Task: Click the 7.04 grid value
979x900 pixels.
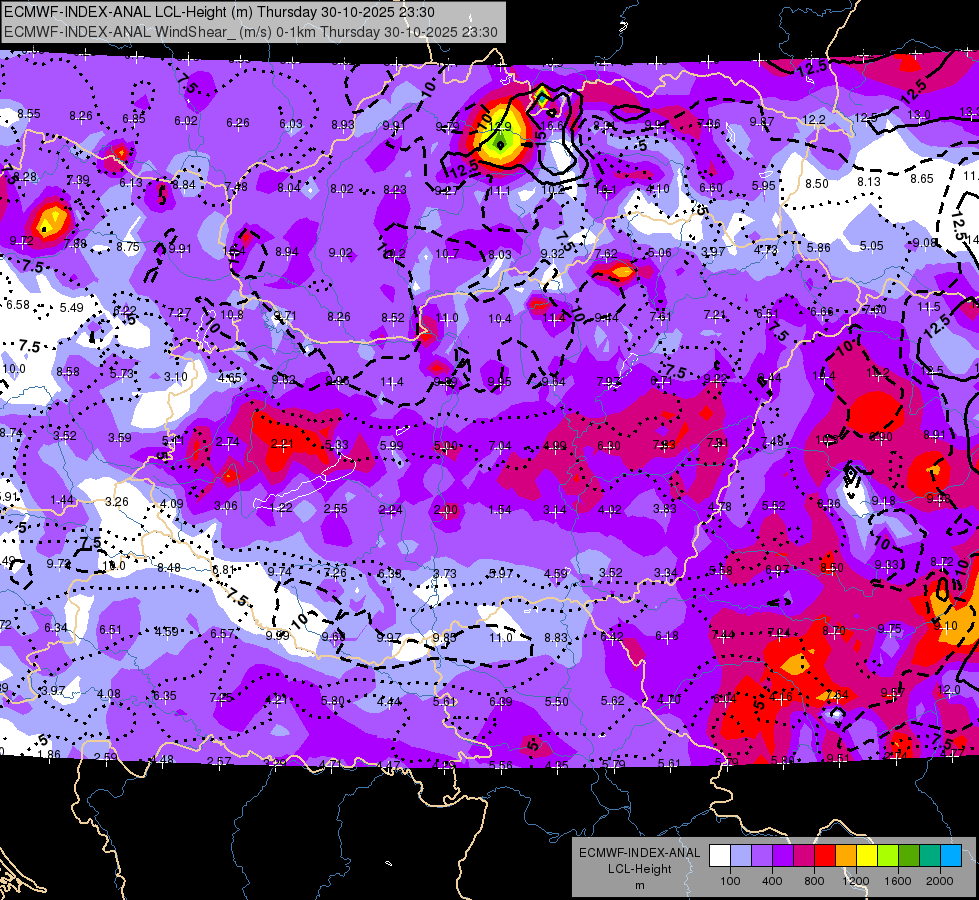Action: point(499,445)
